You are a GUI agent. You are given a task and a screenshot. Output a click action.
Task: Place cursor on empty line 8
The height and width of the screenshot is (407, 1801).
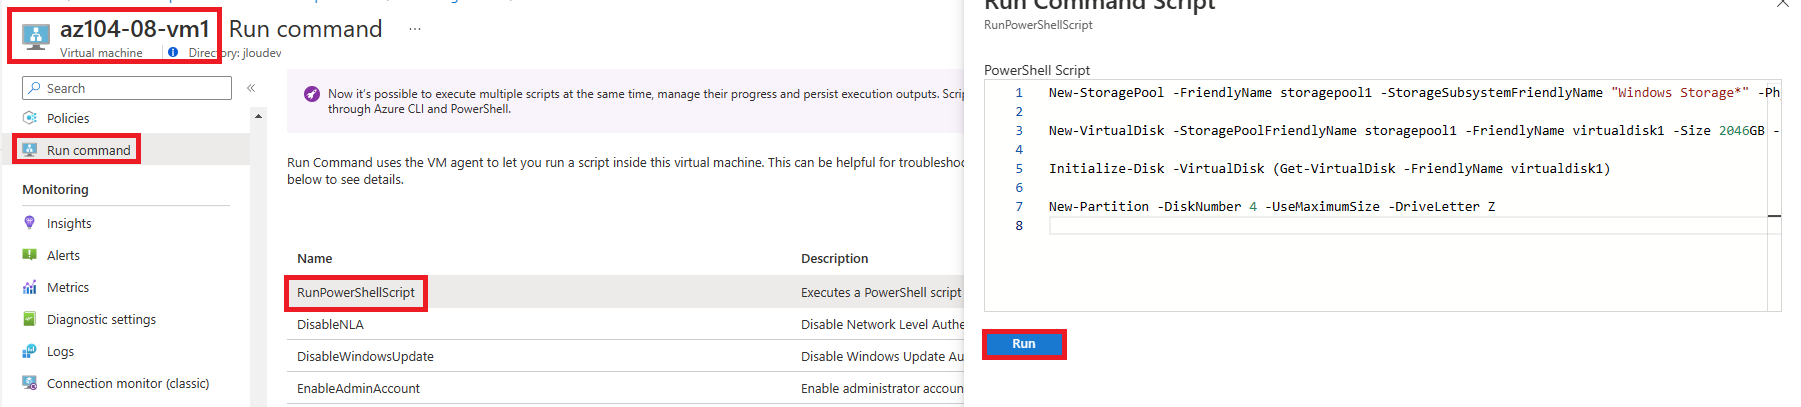pyautogui.click(x=1408, y=225)
